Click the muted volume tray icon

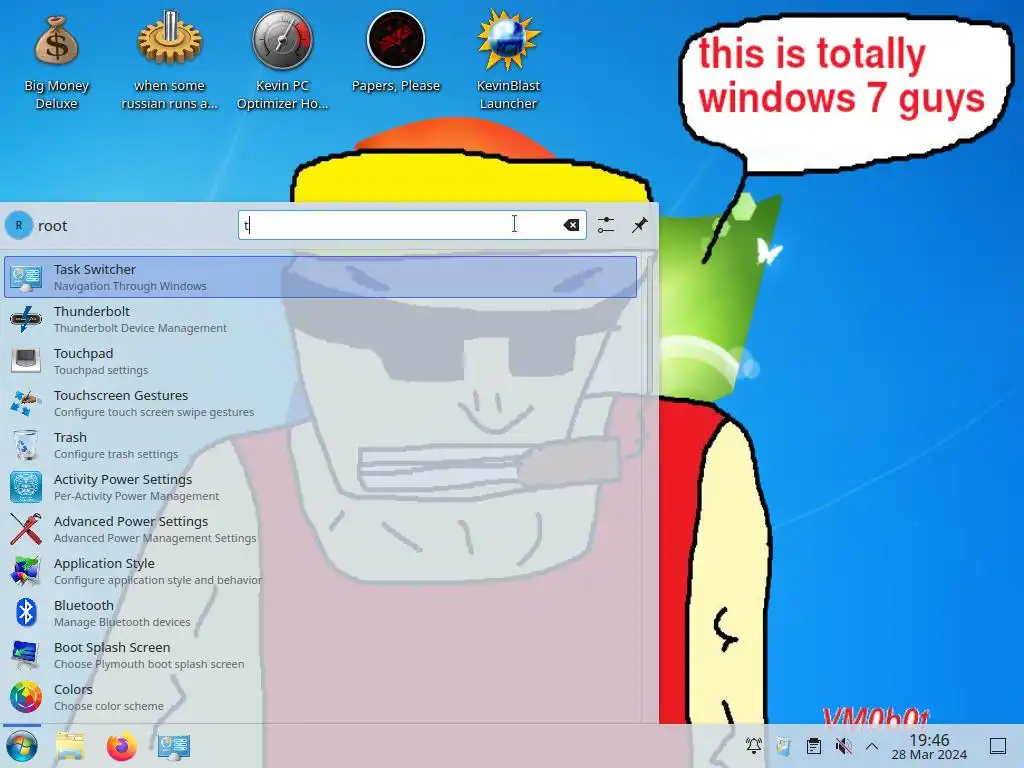pos(843,746)
